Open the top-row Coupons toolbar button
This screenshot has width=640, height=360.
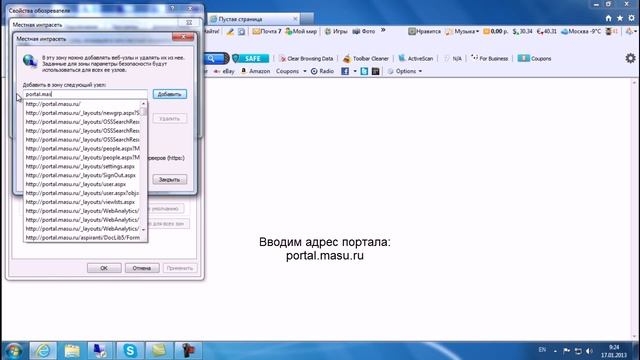click(534, 59)
